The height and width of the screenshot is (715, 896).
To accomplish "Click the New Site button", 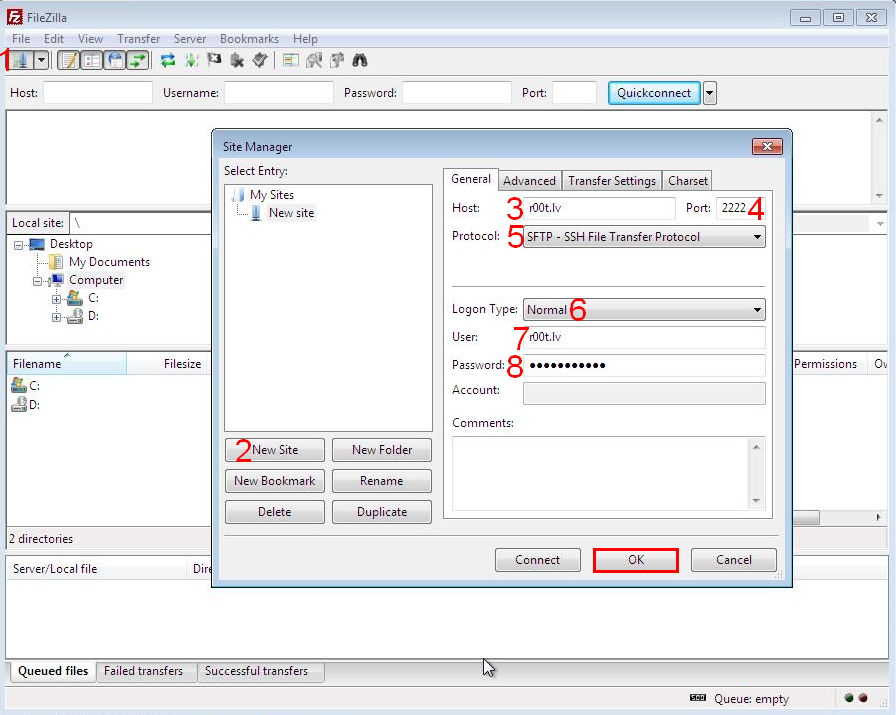I will 275,450.
